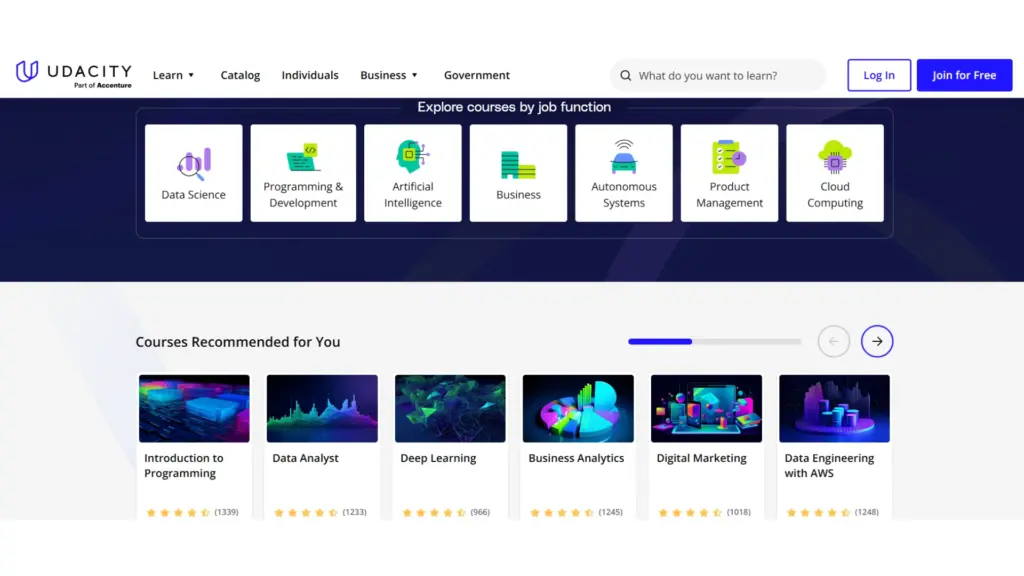This screenshot has height=576, width=1024.
Task: Click the 'Digital Marketing' course title
Action: (701, 458)
